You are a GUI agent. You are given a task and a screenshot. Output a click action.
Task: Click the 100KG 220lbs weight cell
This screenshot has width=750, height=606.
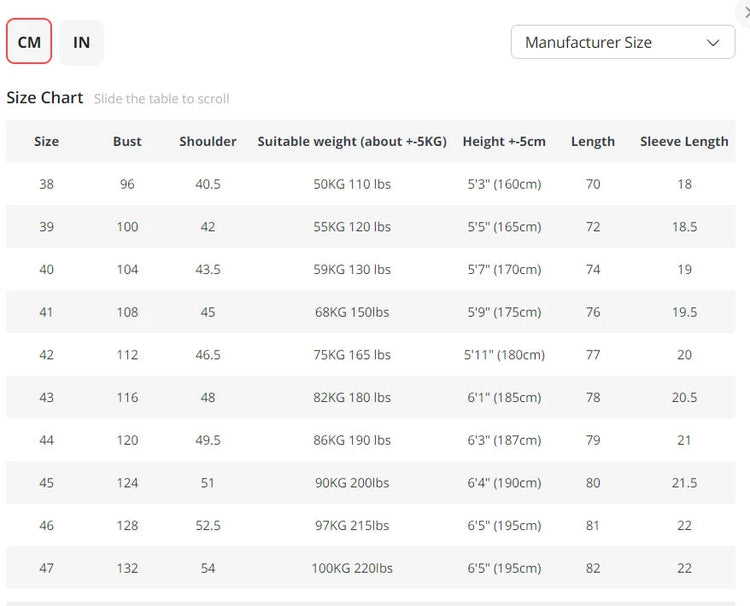(352, 568)
